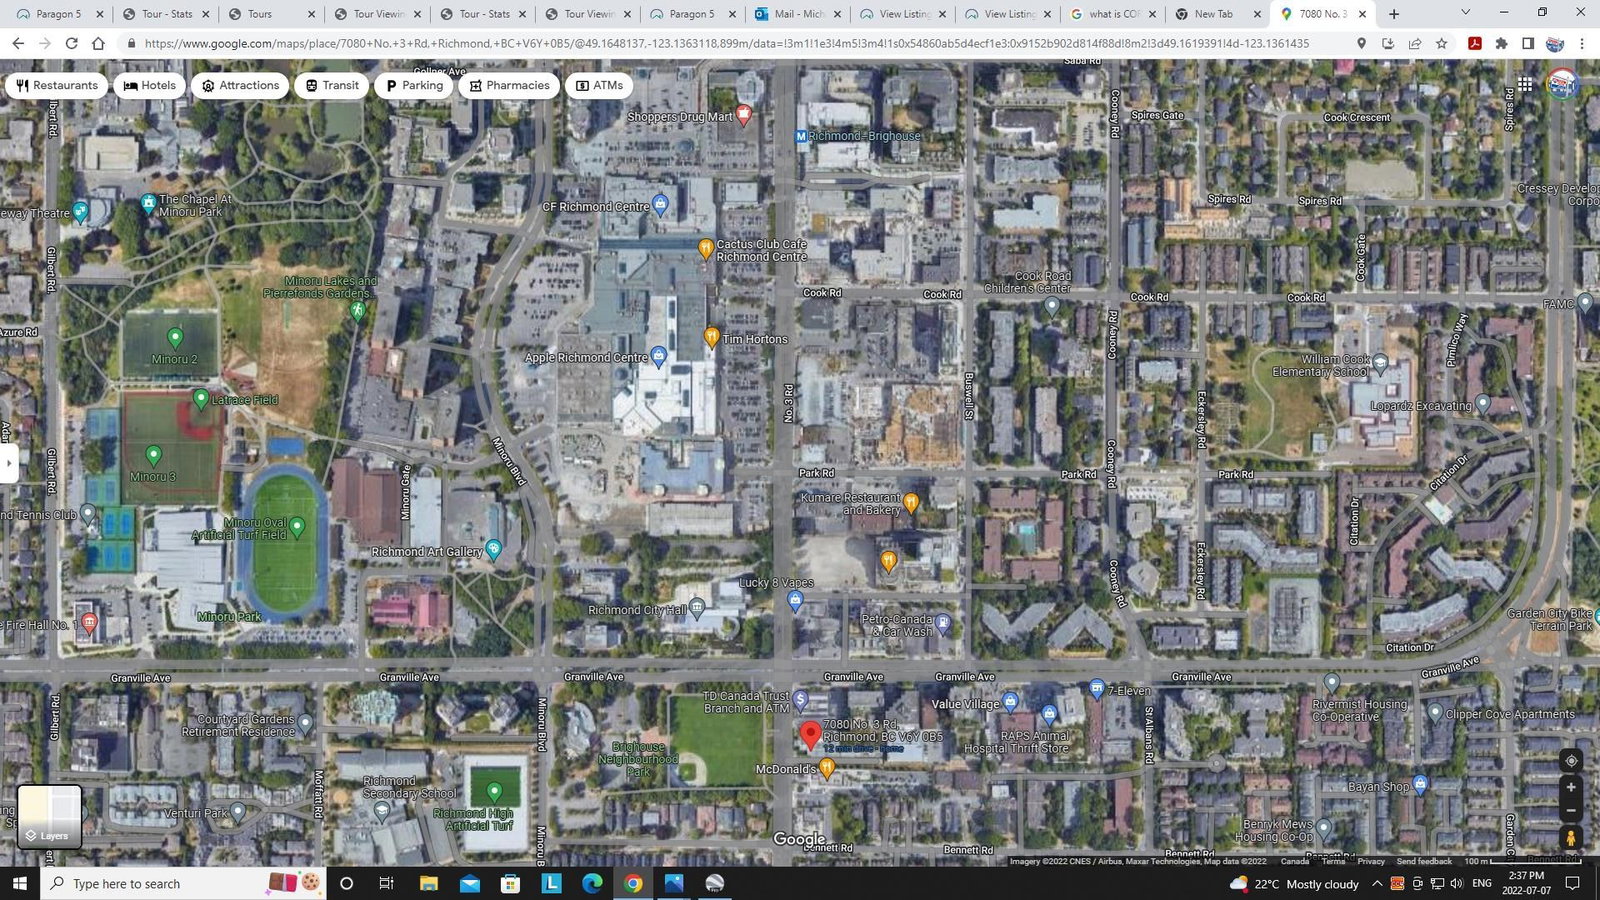The height and width of the screenshot is (900, 1600).
Task: Click the show your location button
Action: coord(1571,761)
